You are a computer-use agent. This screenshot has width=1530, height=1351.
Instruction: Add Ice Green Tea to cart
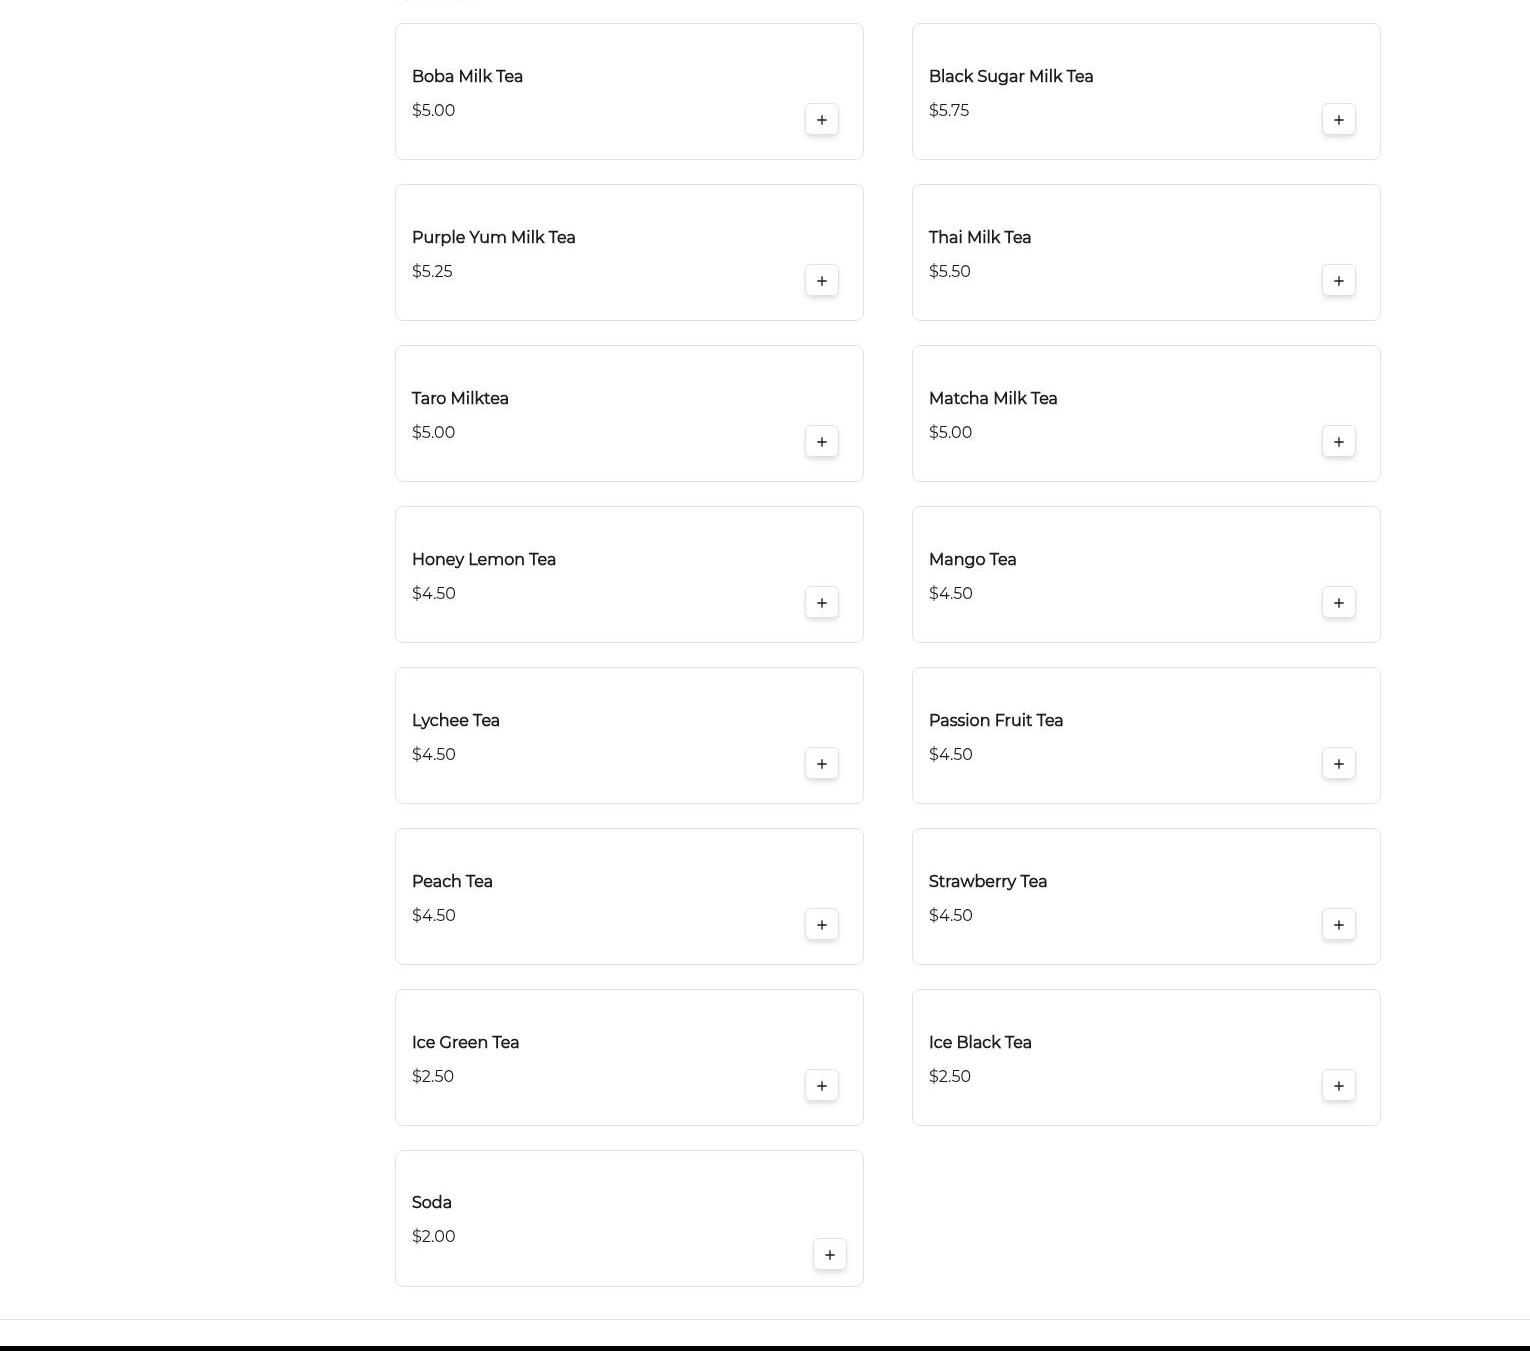point(822,1086)
